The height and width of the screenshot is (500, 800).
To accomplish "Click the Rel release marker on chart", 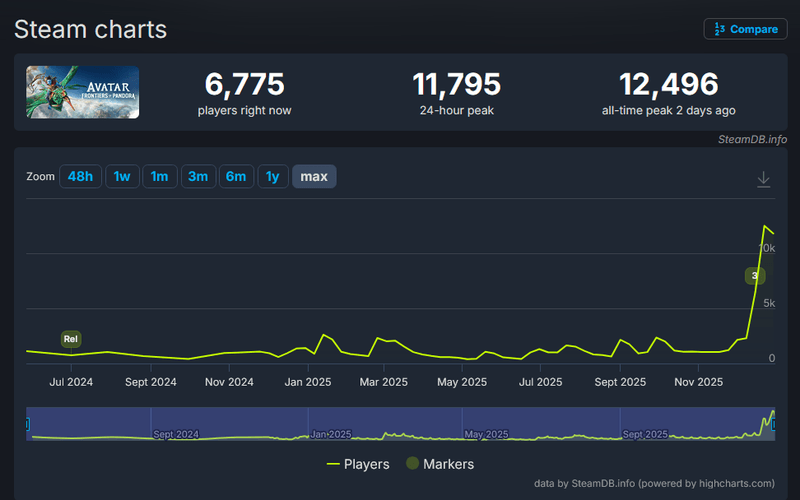I will [x=70, y=339].
